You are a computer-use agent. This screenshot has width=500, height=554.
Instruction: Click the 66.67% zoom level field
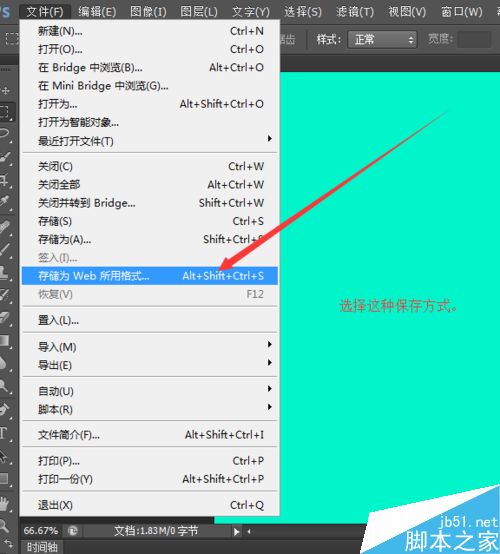41,531
